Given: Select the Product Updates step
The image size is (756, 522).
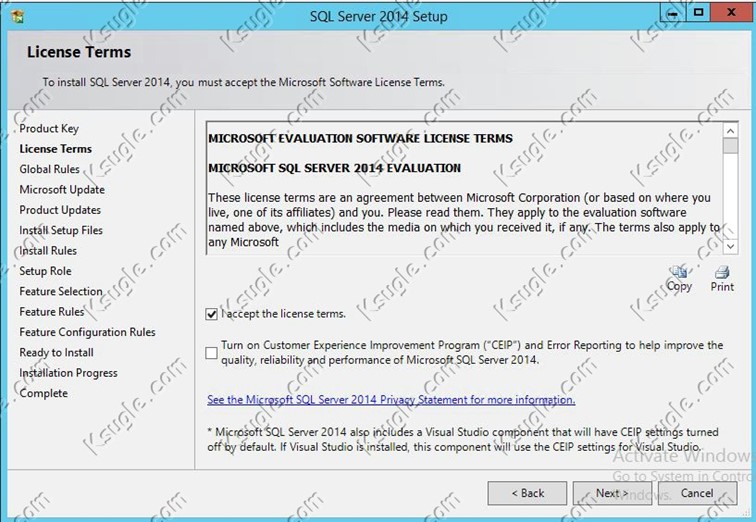Looking at the screenshot, I should click(60, 210).
